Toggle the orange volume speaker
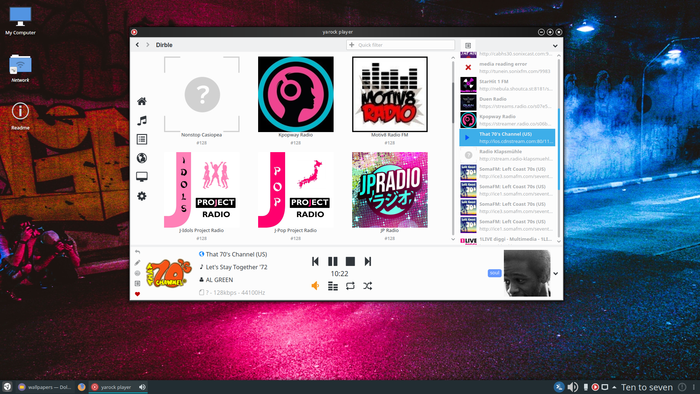700x394 pixels. [x=315, y=286]
